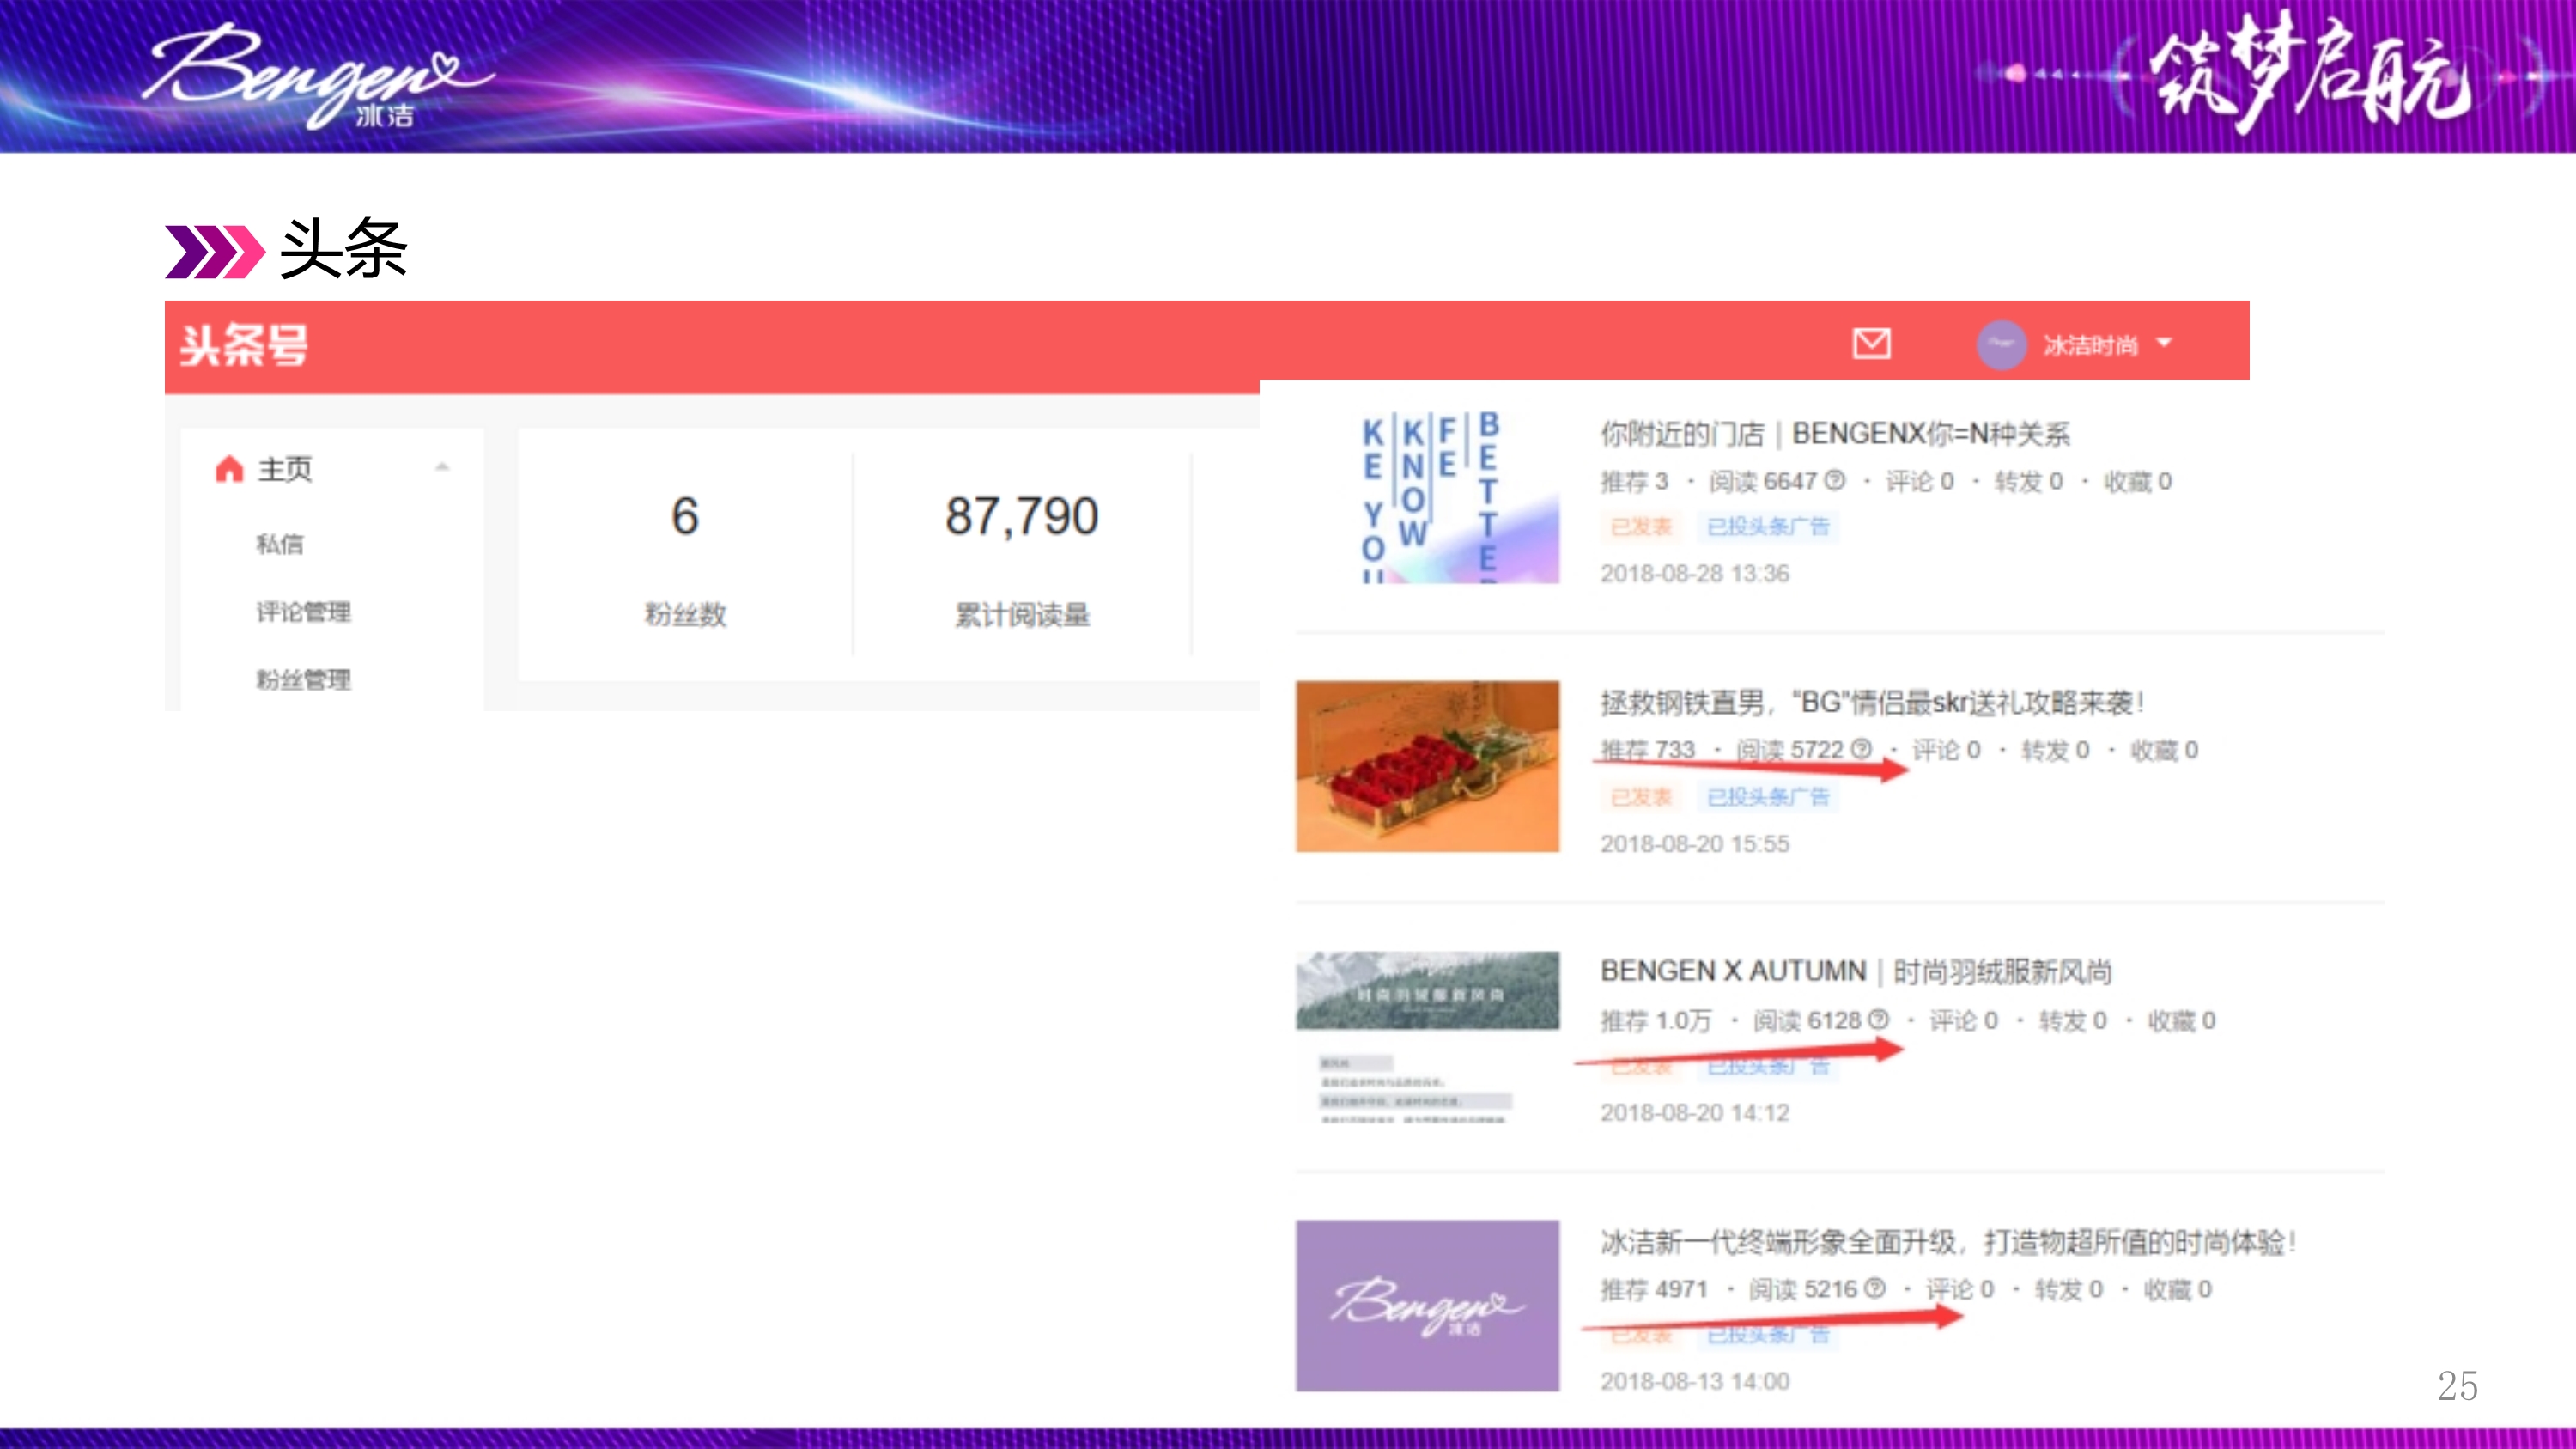Select 主页 in the sidebar
This screenshot has width=2576, height=1449.
click(x=285, y=468)
